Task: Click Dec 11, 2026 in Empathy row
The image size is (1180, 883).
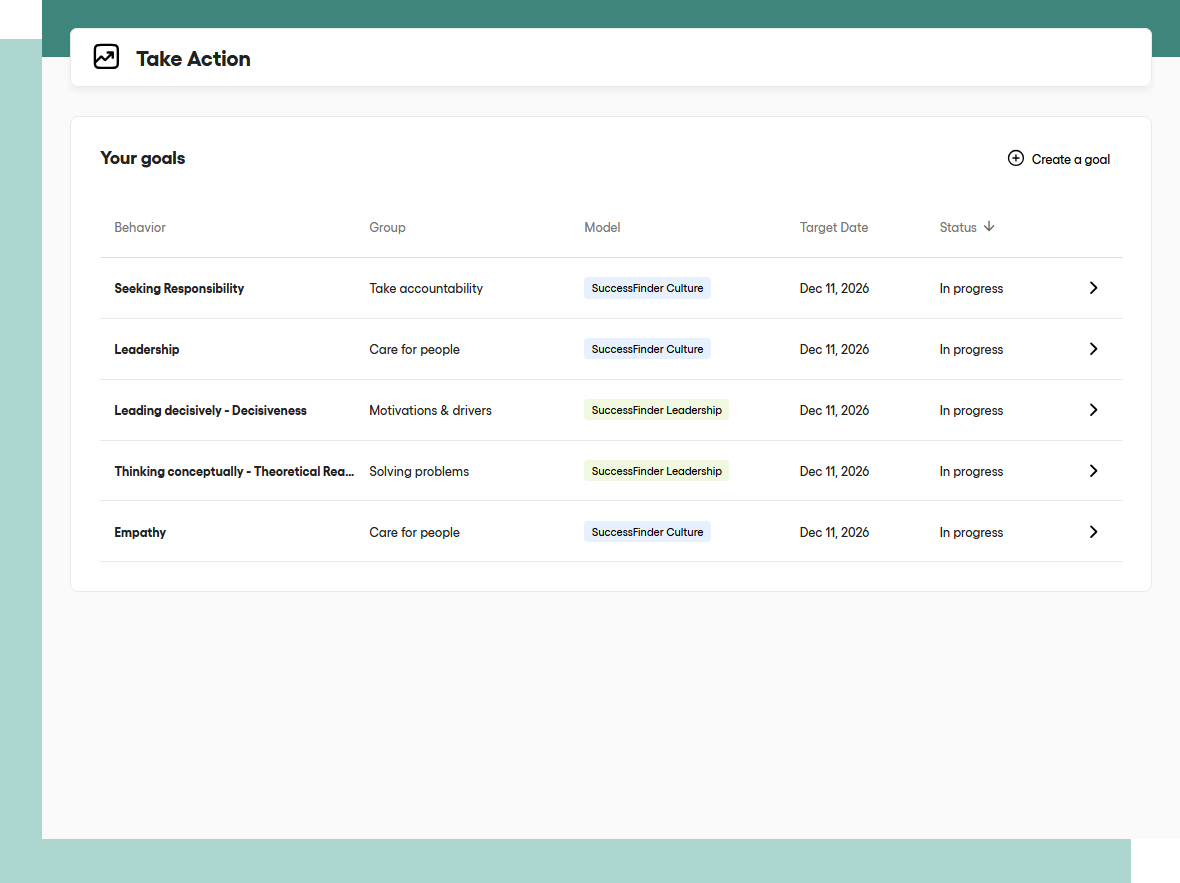Action: coord(834,532)
